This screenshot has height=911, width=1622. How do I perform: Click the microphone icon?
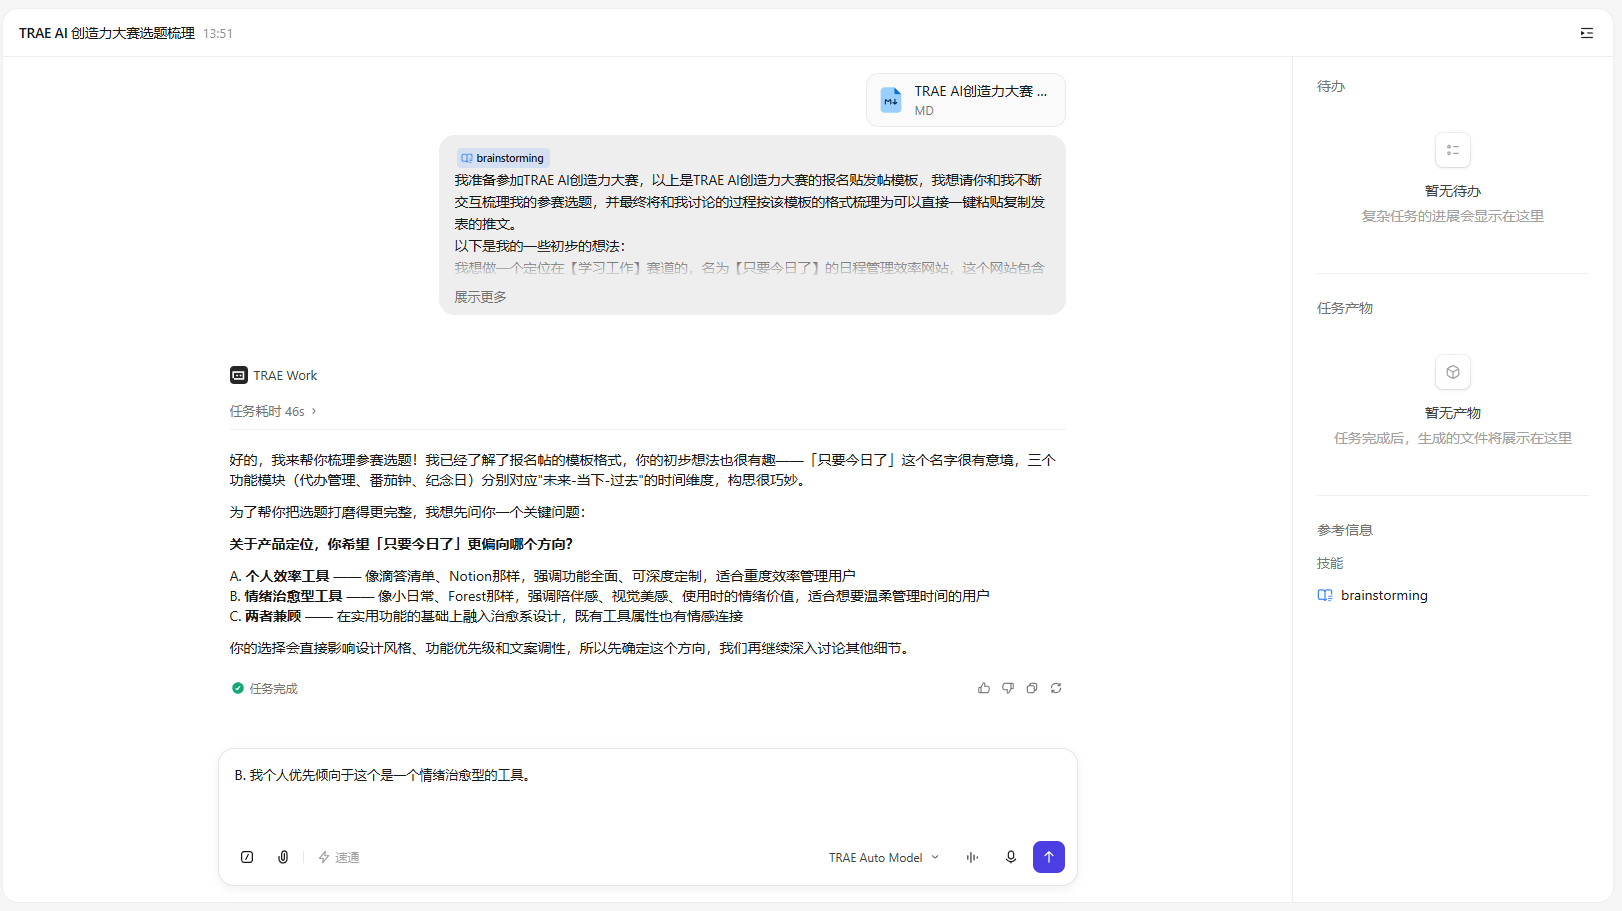1011,857
